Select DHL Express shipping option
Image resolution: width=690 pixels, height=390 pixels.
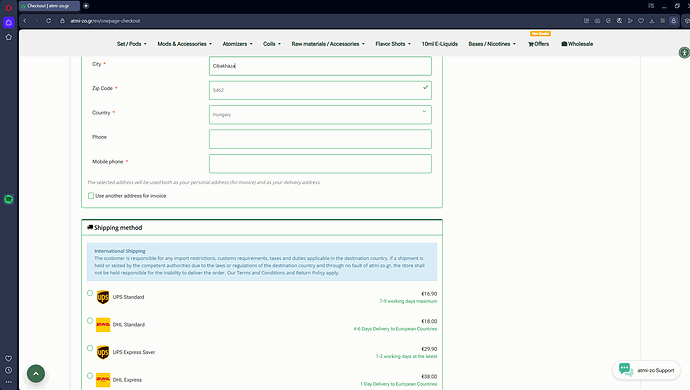(x=90, y=376)
